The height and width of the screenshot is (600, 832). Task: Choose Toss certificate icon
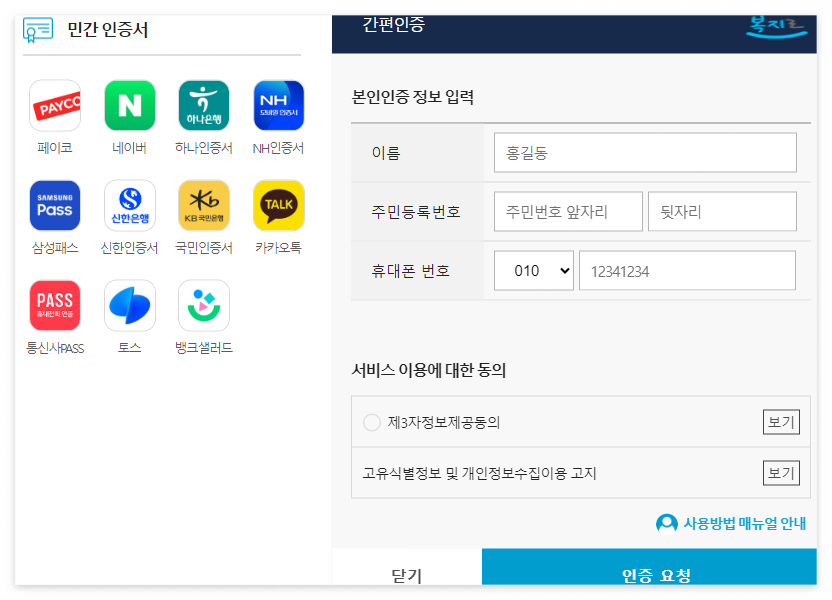point(129,305)
